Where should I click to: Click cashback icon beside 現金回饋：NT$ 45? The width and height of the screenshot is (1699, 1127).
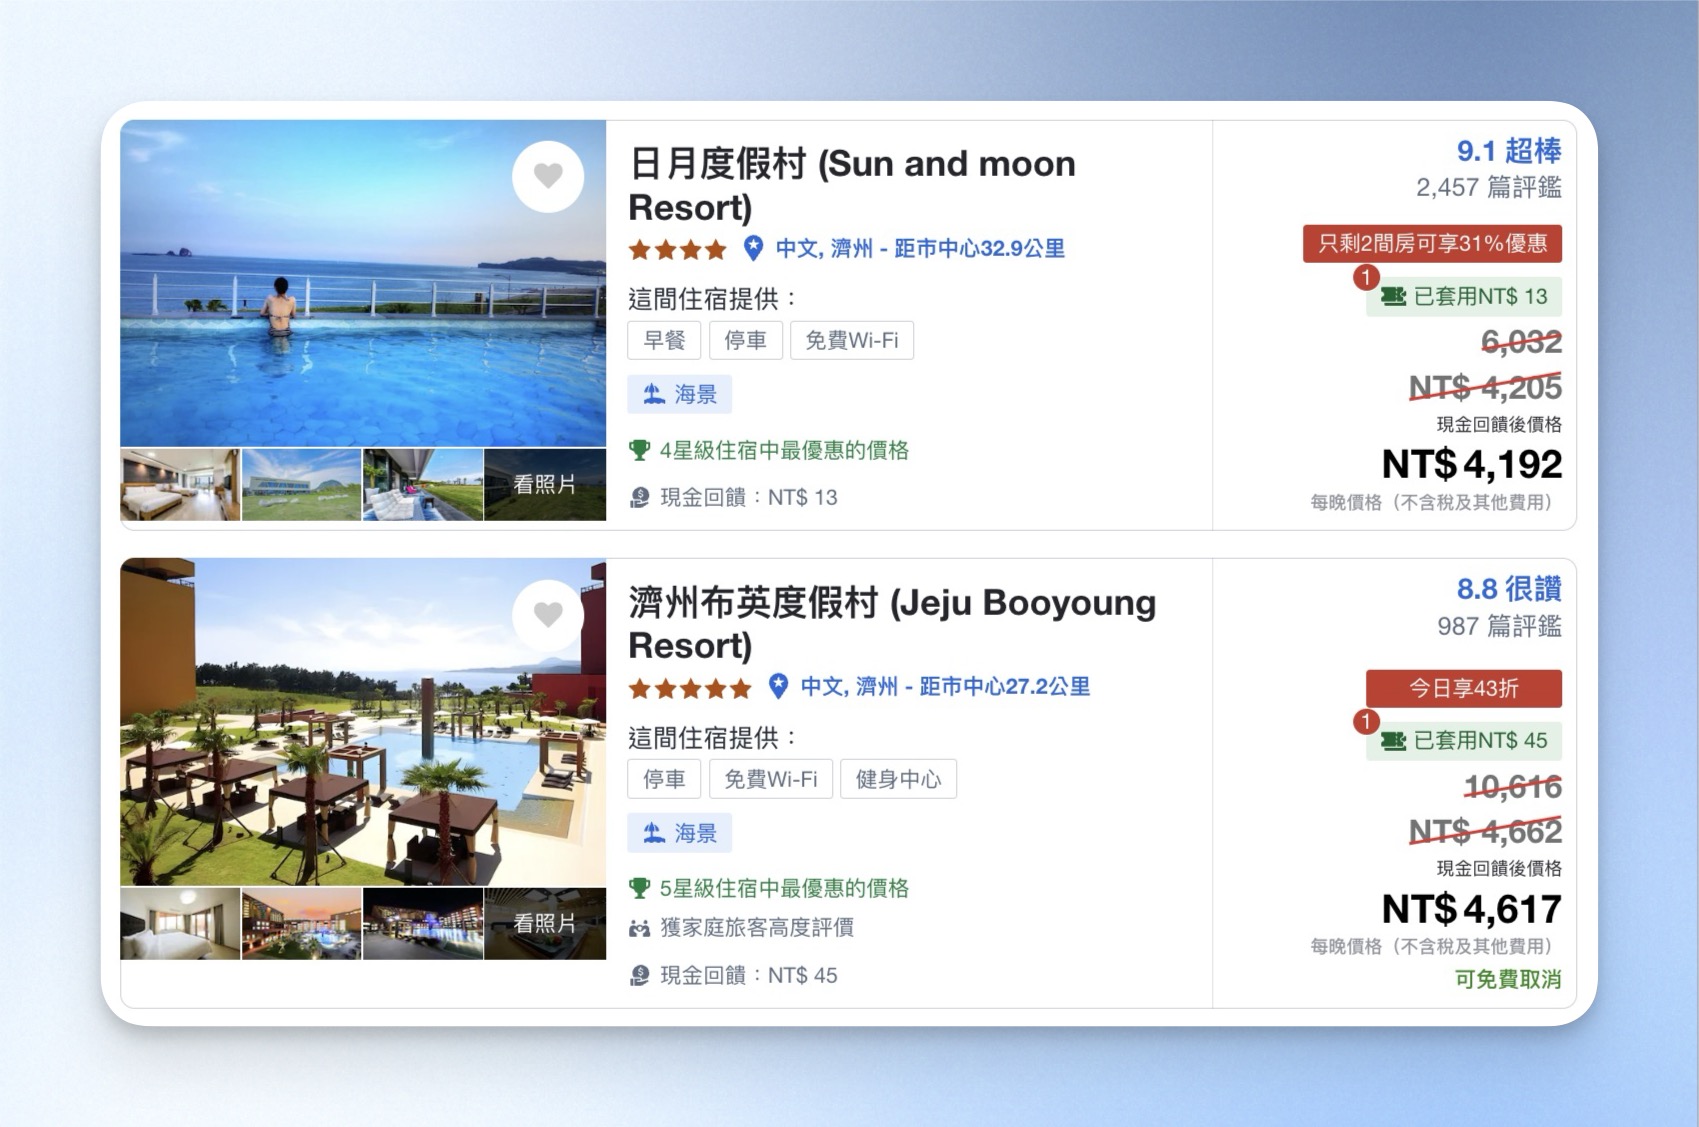639,976
